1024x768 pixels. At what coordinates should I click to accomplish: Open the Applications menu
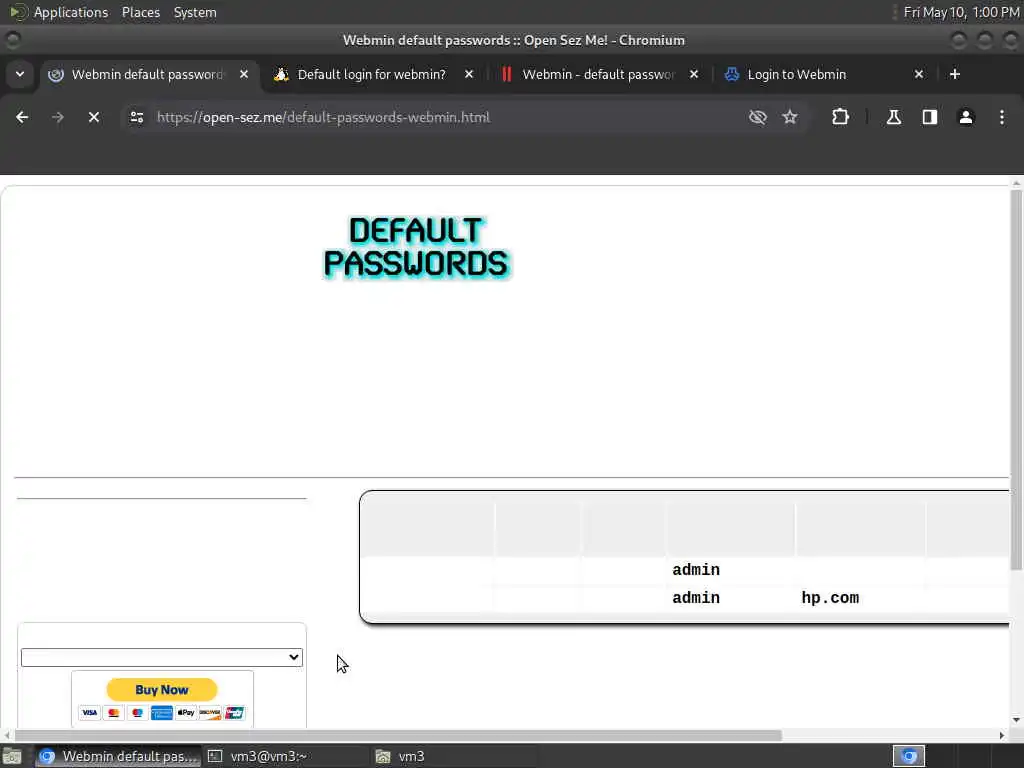click(71, 12)
